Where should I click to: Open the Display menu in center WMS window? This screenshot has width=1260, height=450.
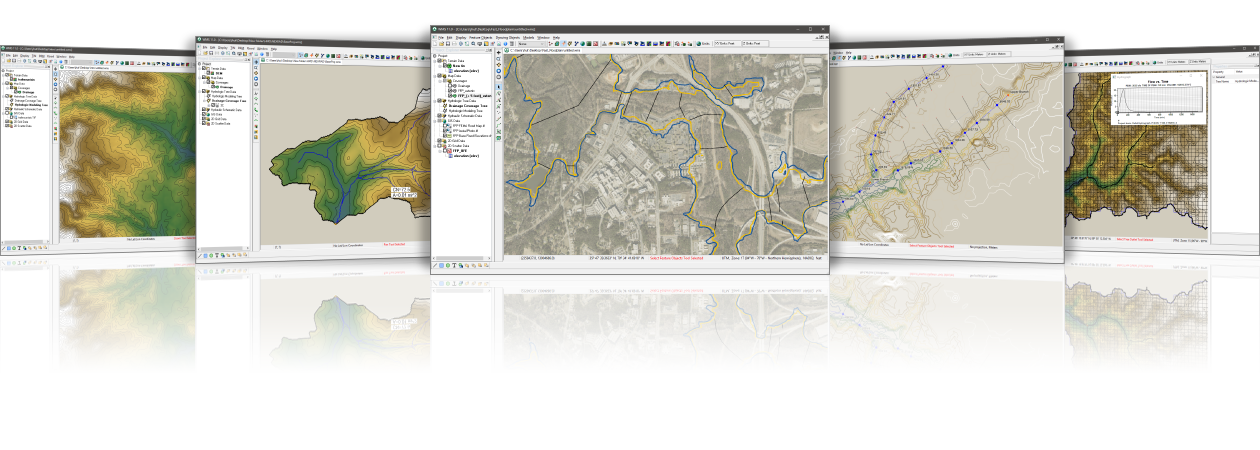[461, 38]
